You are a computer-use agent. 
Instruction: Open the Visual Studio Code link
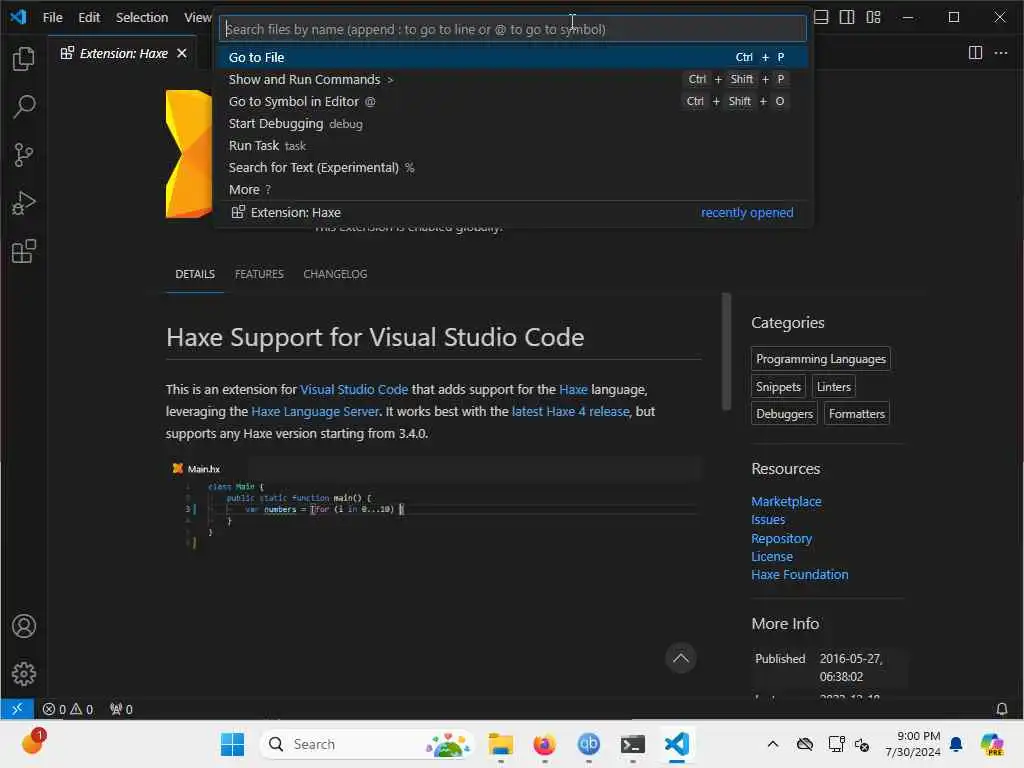click(x=354, y=390)
